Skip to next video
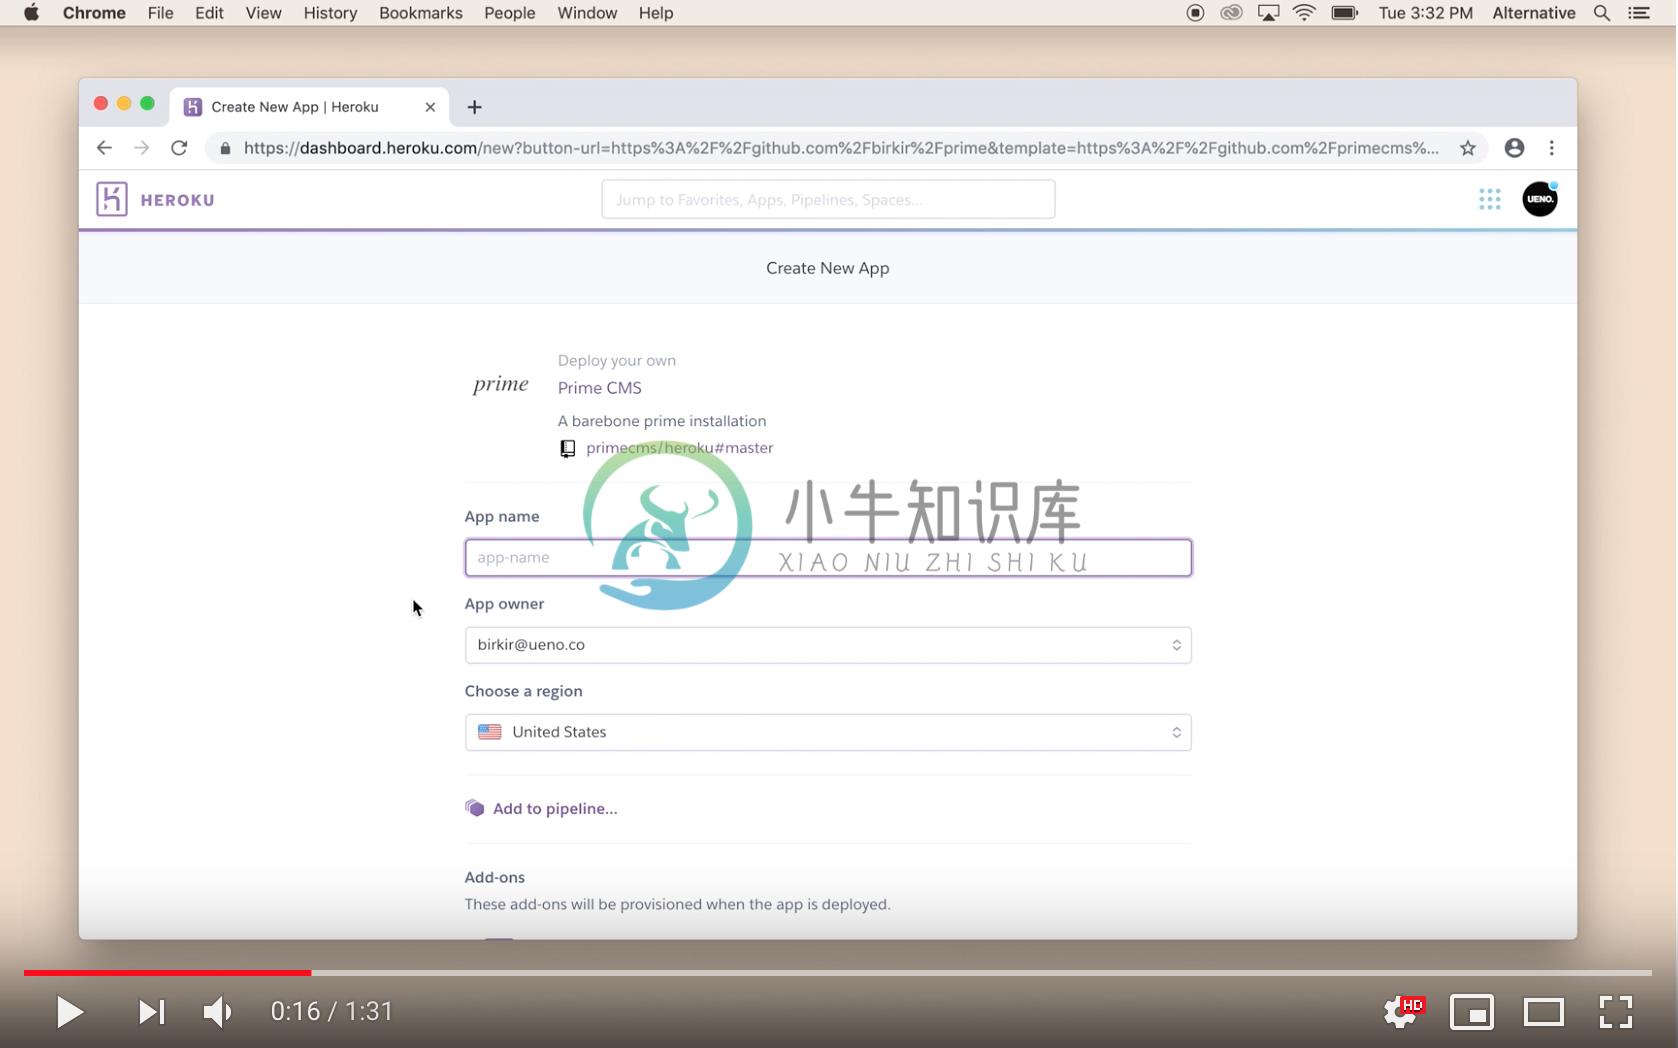Screen dimensions: 1678x1048 click(x=151, y=1012)
